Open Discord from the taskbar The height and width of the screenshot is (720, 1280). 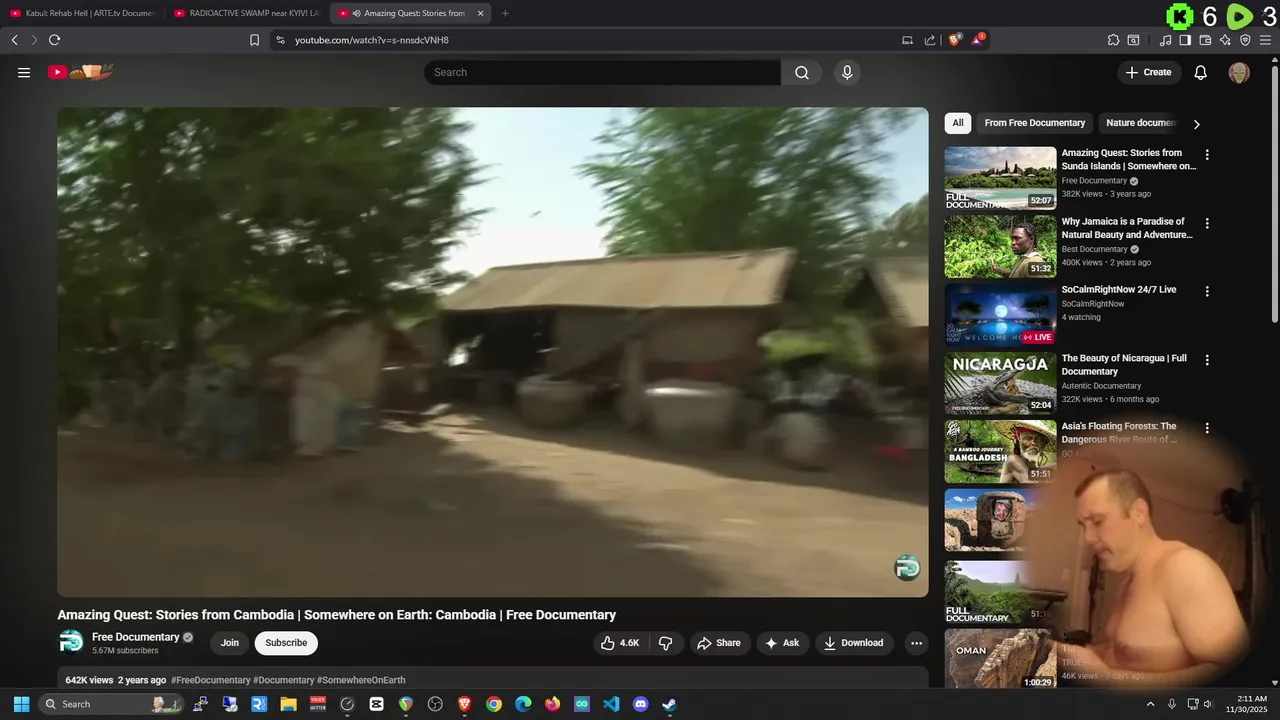pos(640,704)
